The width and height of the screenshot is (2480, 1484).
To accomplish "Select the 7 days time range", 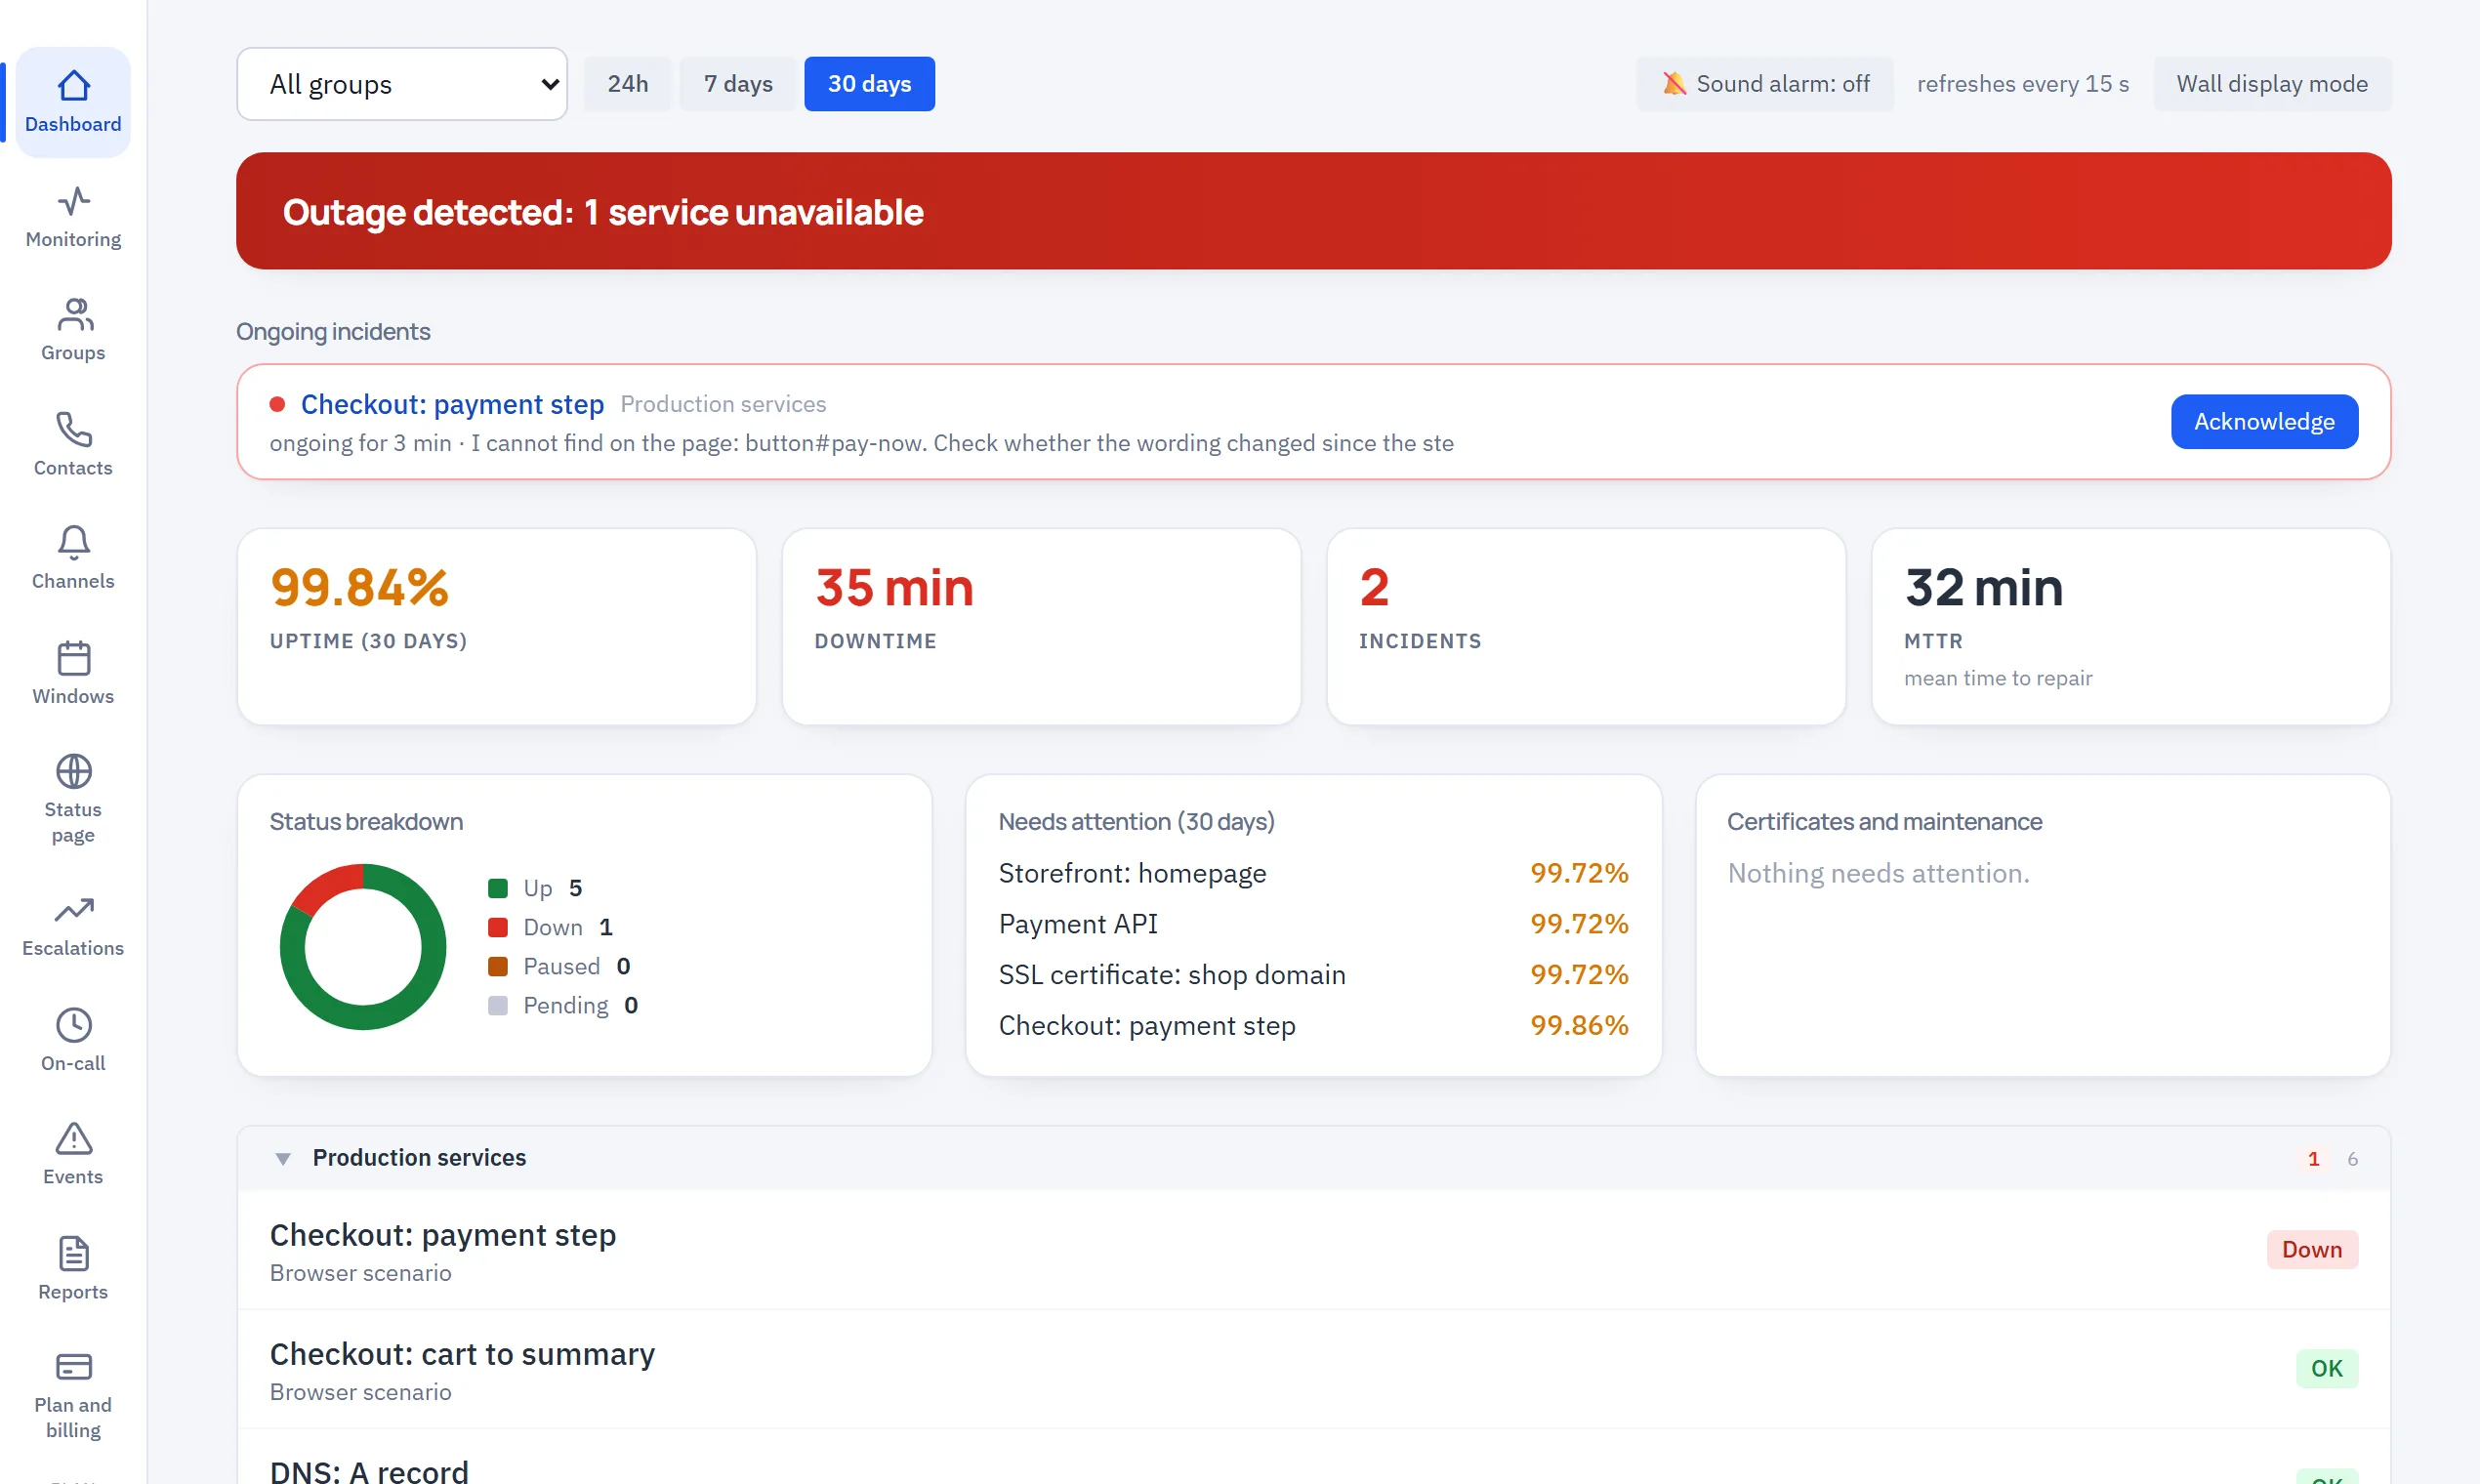I will click(x=738, y=84).
